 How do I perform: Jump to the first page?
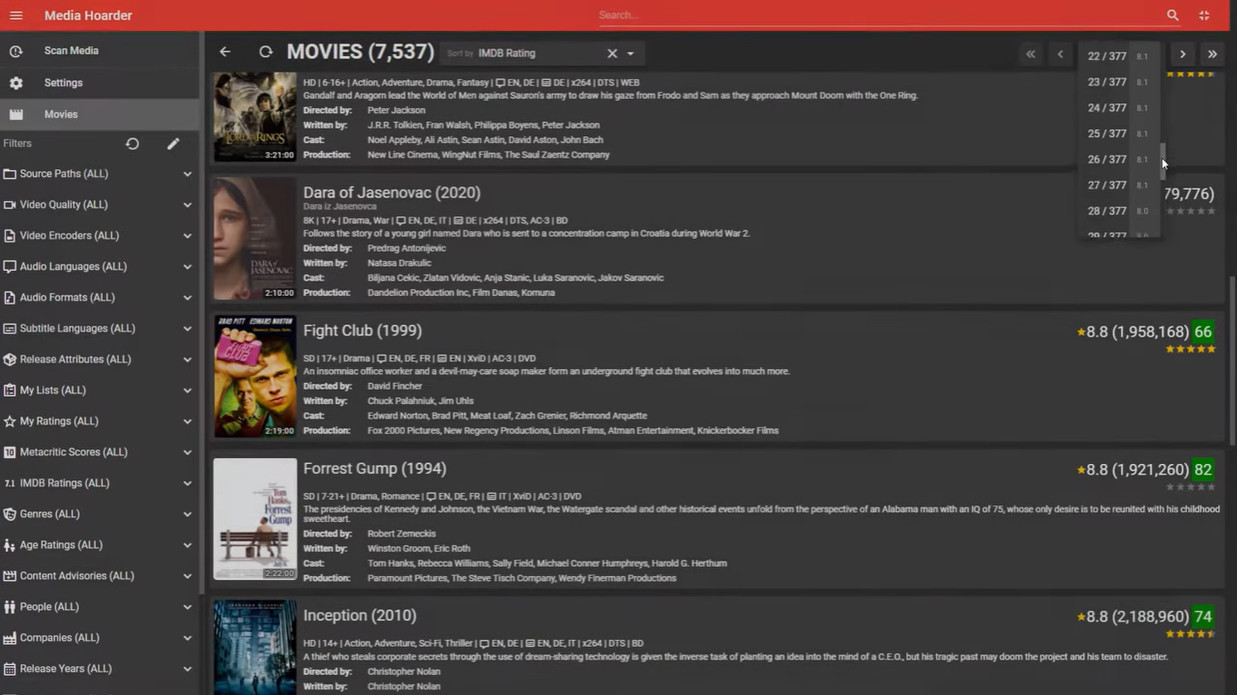[1030, 54]
